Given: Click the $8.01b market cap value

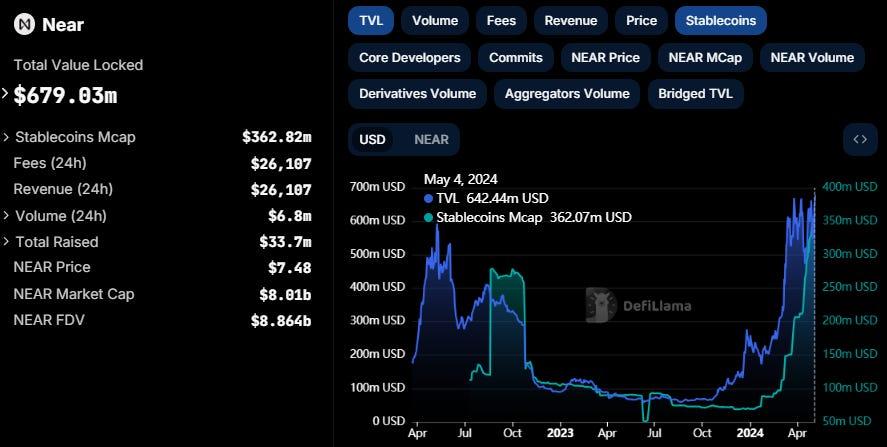Looking at the screenshot, I should 285,294.
